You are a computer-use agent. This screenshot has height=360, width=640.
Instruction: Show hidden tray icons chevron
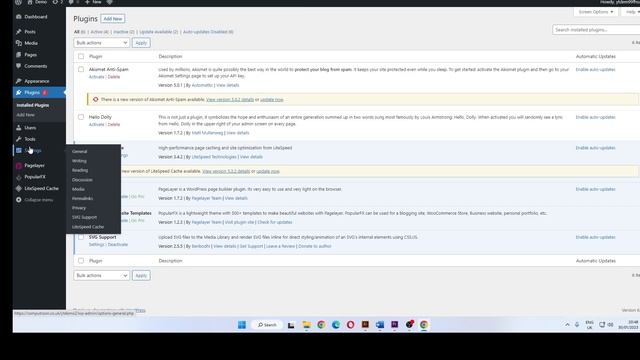pos(567,324)
